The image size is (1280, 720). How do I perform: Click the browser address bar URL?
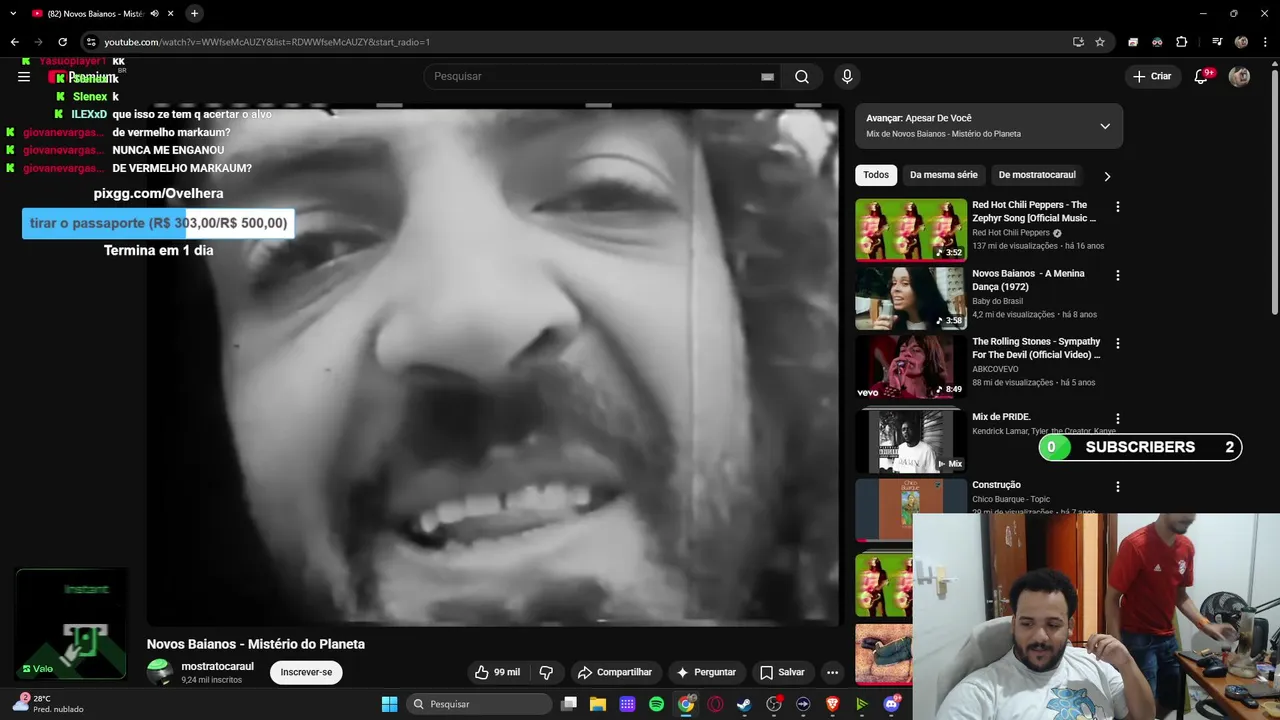(267, 42)
